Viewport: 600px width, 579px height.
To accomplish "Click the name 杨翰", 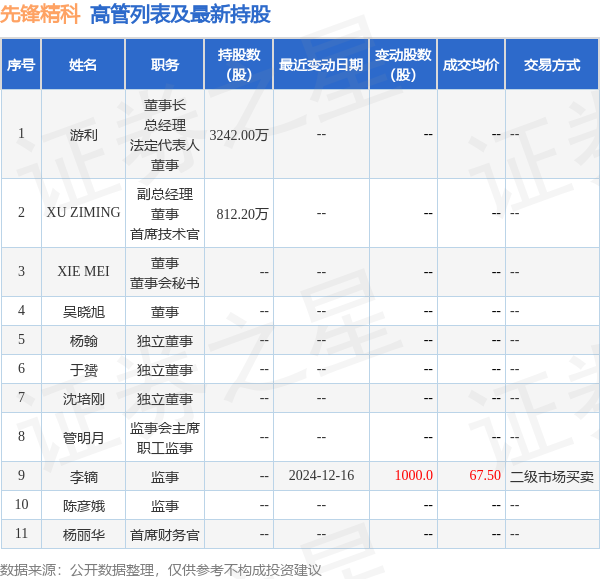I will 83,341.
